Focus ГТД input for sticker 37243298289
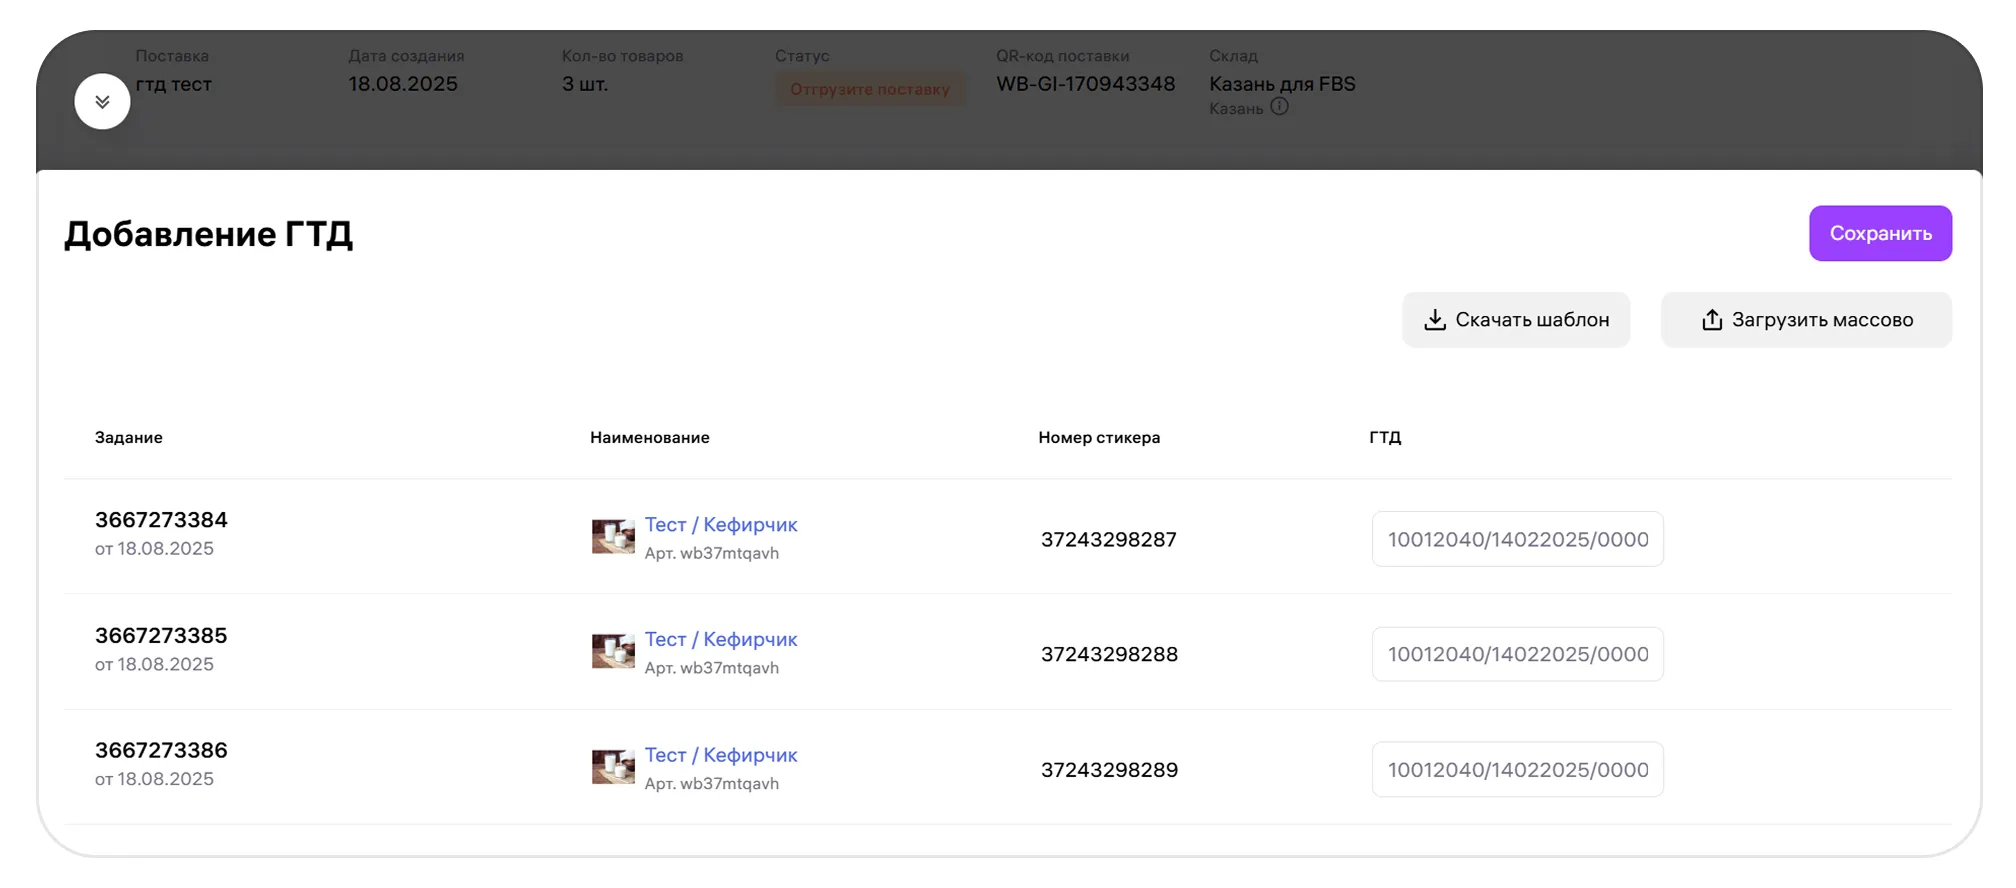Screen dimensions: 2016x888 (x=1517, y=770)
